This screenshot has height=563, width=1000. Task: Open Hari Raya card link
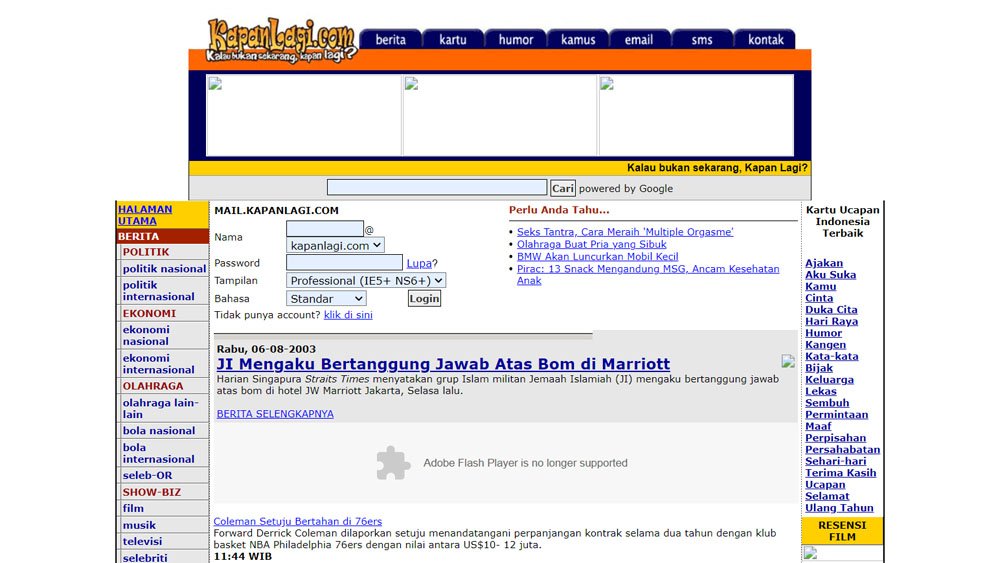coord(832,321)
